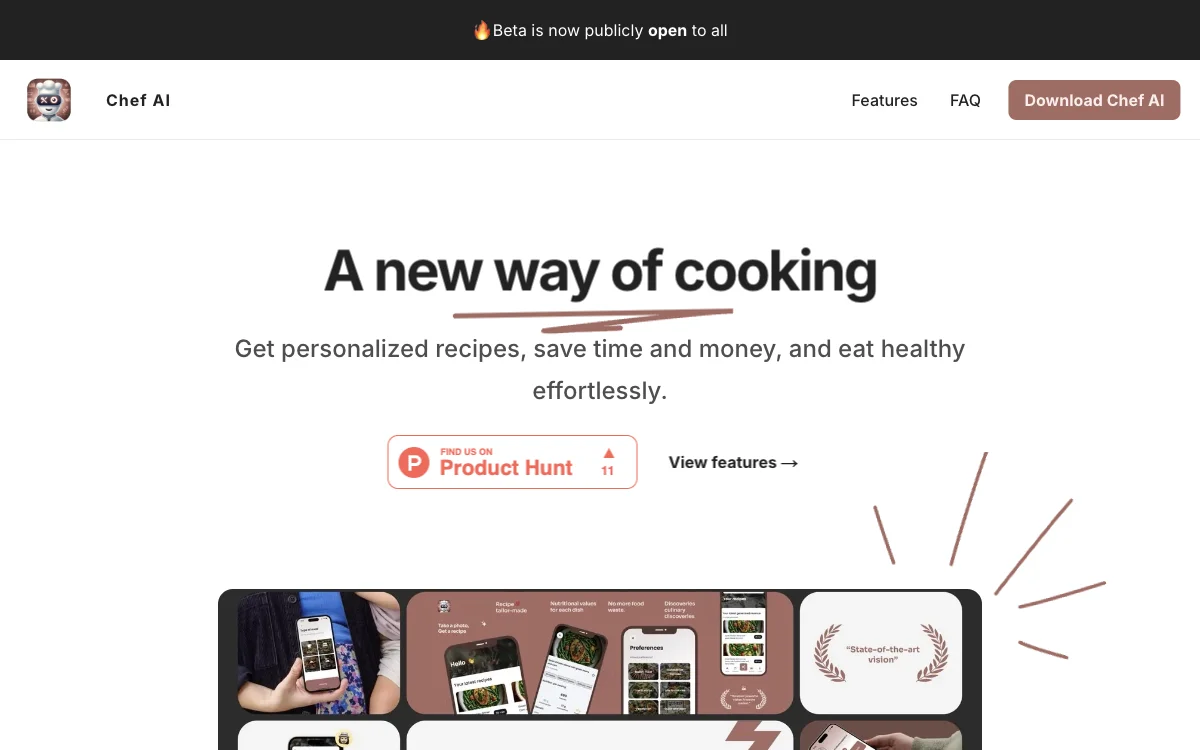This screenshot has height=750, width=1200.
Task: Click the Chef AI robot logo icon
Action: point(49,100)
